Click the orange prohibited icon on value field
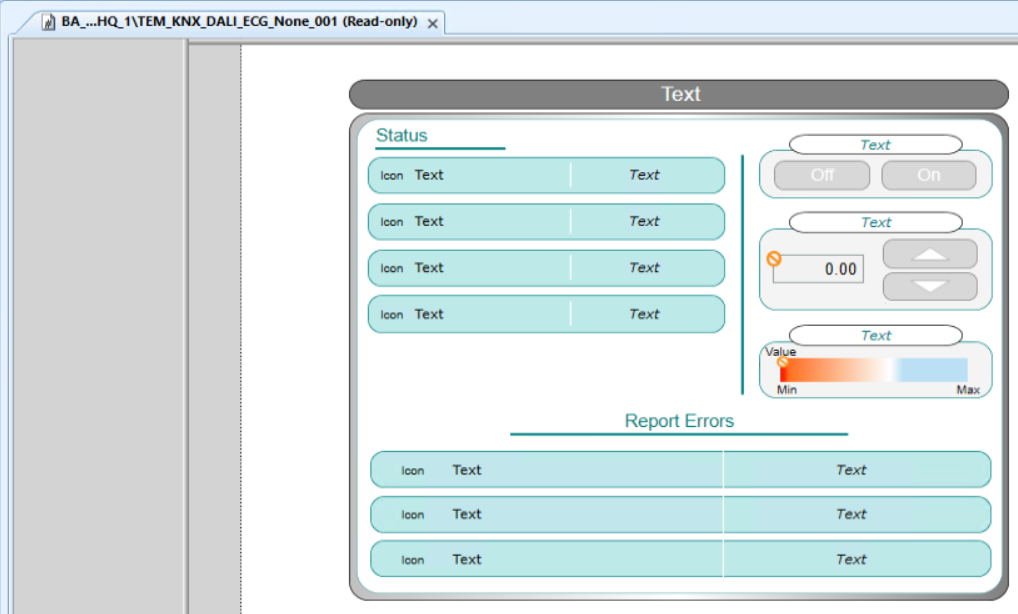 pos(774,259)
